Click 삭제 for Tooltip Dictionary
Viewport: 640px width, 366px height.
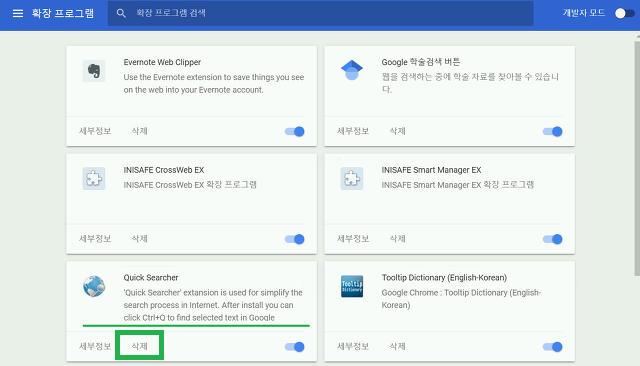(398, 346)
